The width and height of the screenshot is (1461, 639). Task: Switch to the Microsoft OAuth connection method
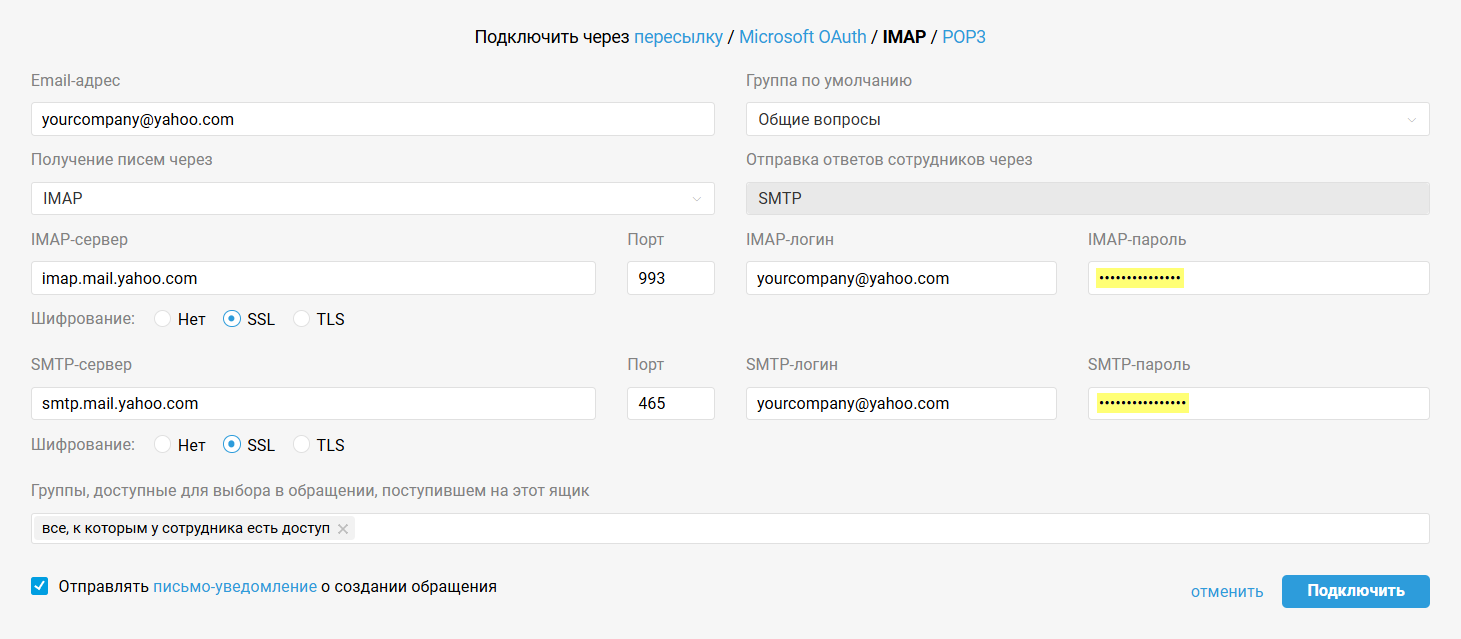802,37
